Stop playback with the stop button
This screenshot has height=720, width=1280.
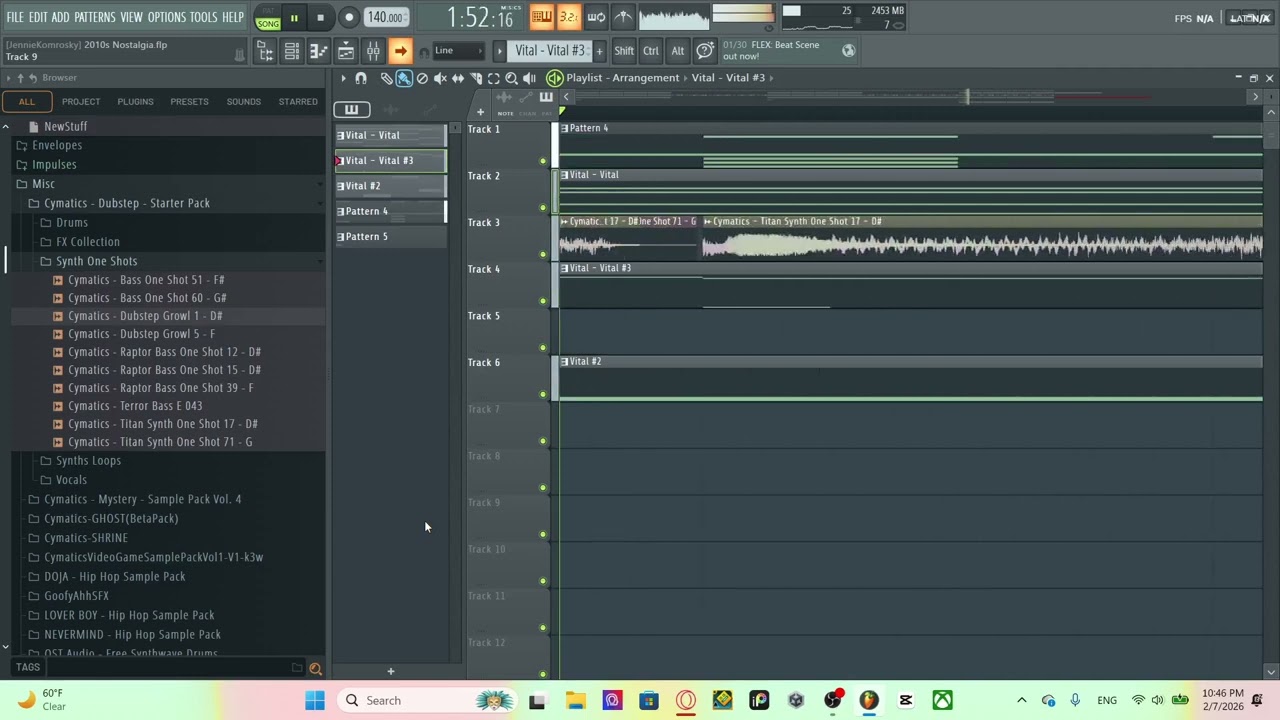click(x=320, y=17)
